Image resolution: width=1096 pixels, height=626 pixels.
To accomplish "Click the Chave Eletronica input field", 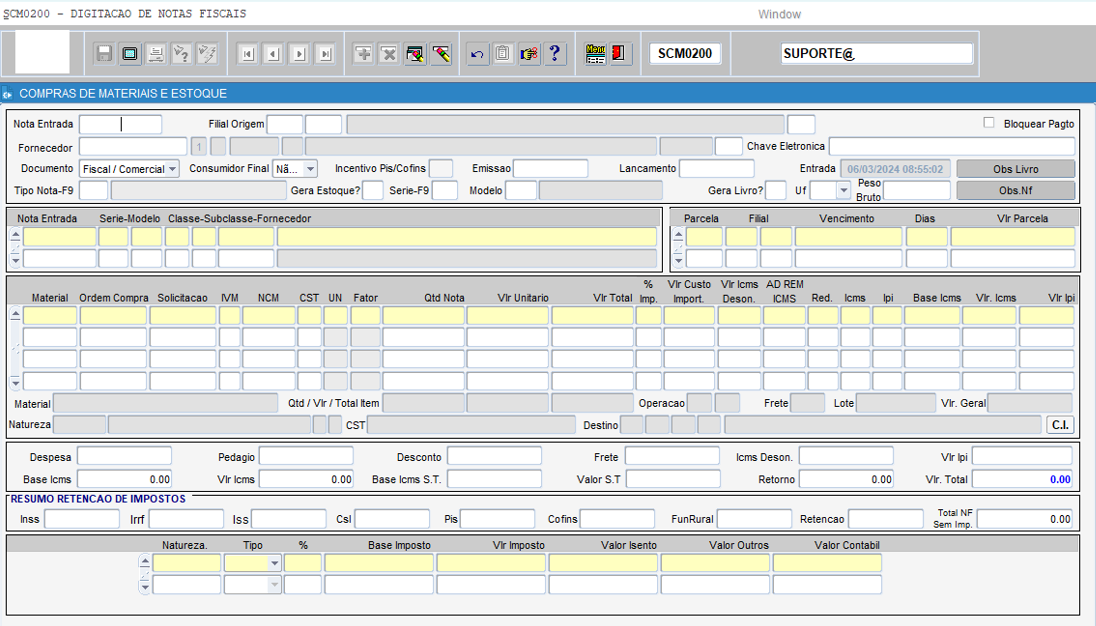I will (952, 146).
